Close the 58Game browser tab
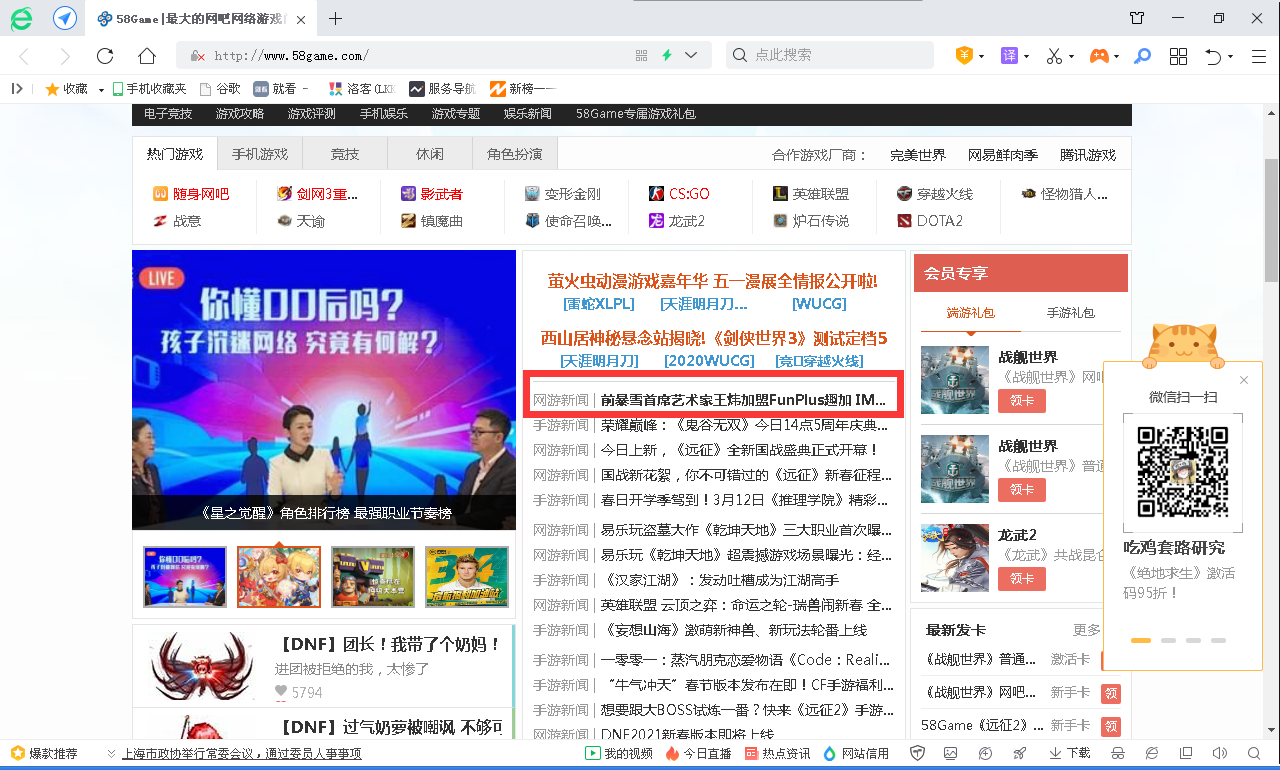Image resolution: width=1280 pixels, height=770 pixels. click(303, 19)
